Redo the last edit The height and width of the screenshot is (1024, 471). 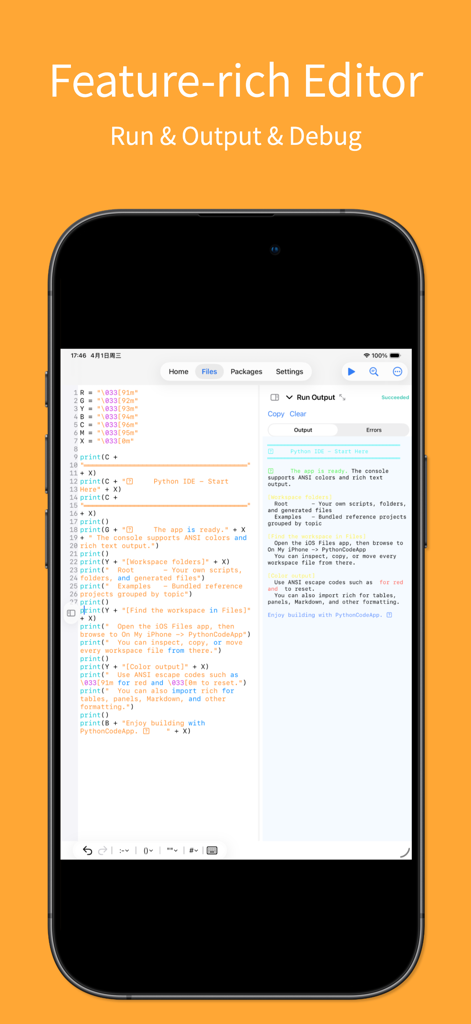click(103, 850)
